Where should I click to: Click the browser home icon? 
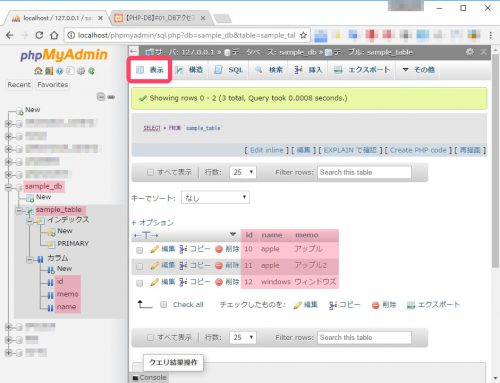tap(54, 35)
